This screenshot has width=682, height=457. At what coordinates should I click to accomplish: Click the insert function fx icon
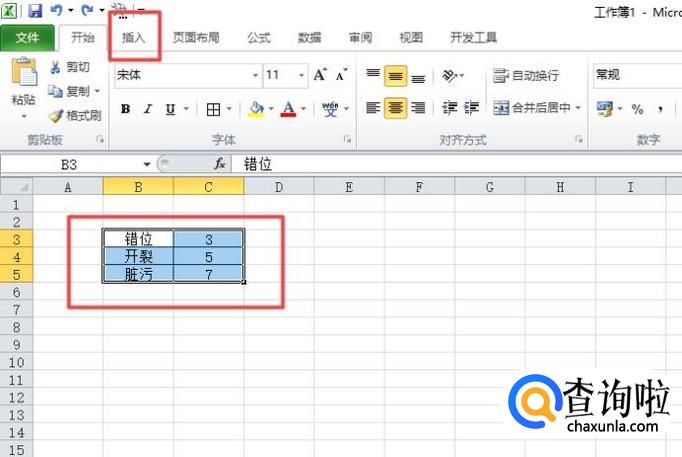pyautogui.click(x=219, y=164)
